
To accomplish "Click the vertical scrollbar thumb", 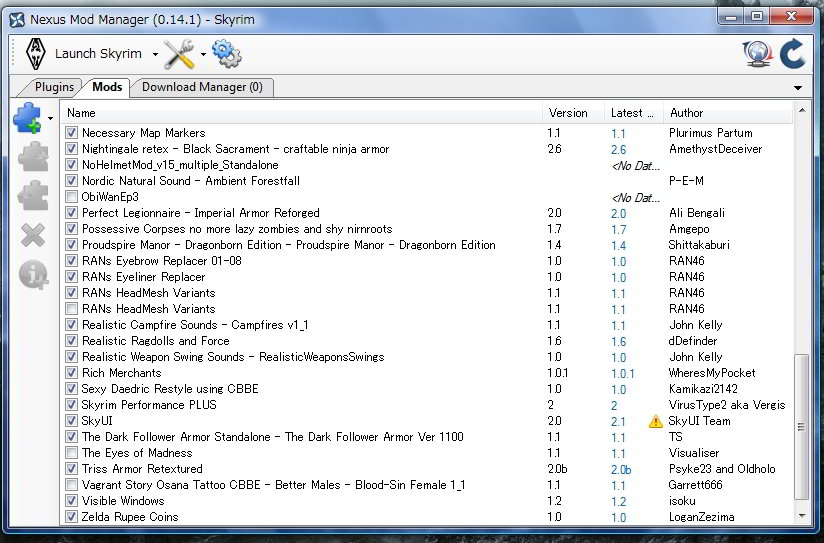I will point(801,426).
